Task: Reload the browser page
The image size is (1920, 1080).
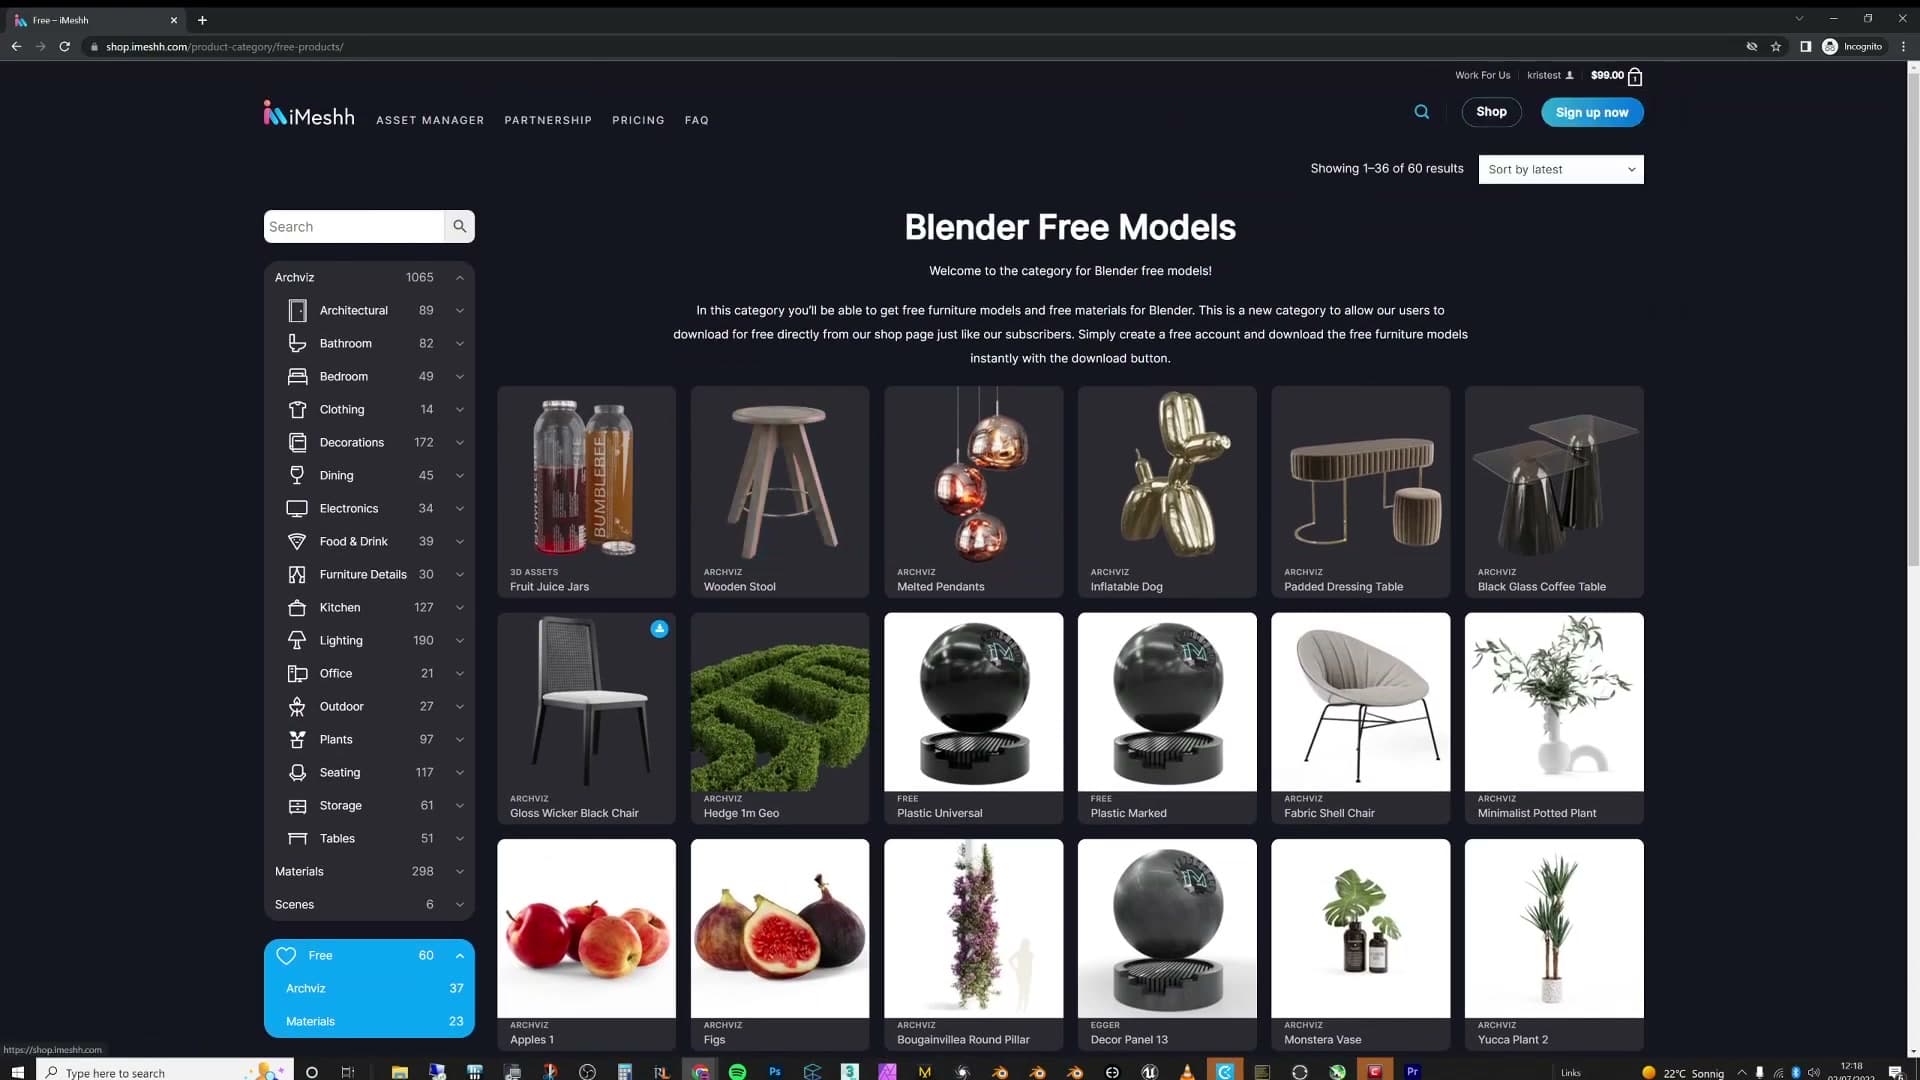Action: [65, 46]
